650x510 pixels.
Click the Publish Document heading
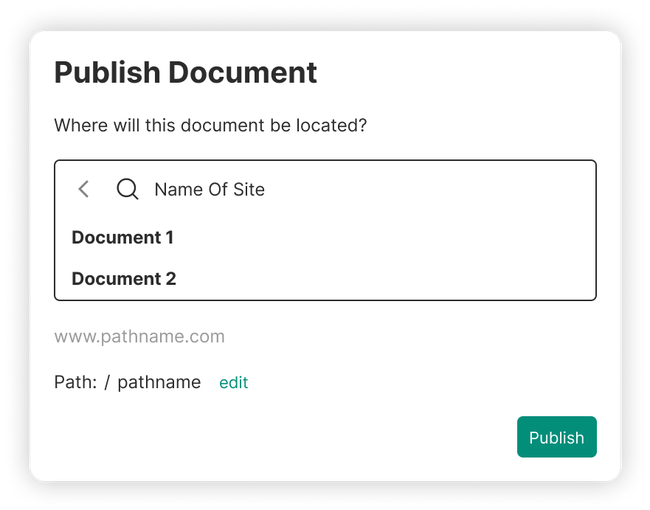tap(185, 72)
